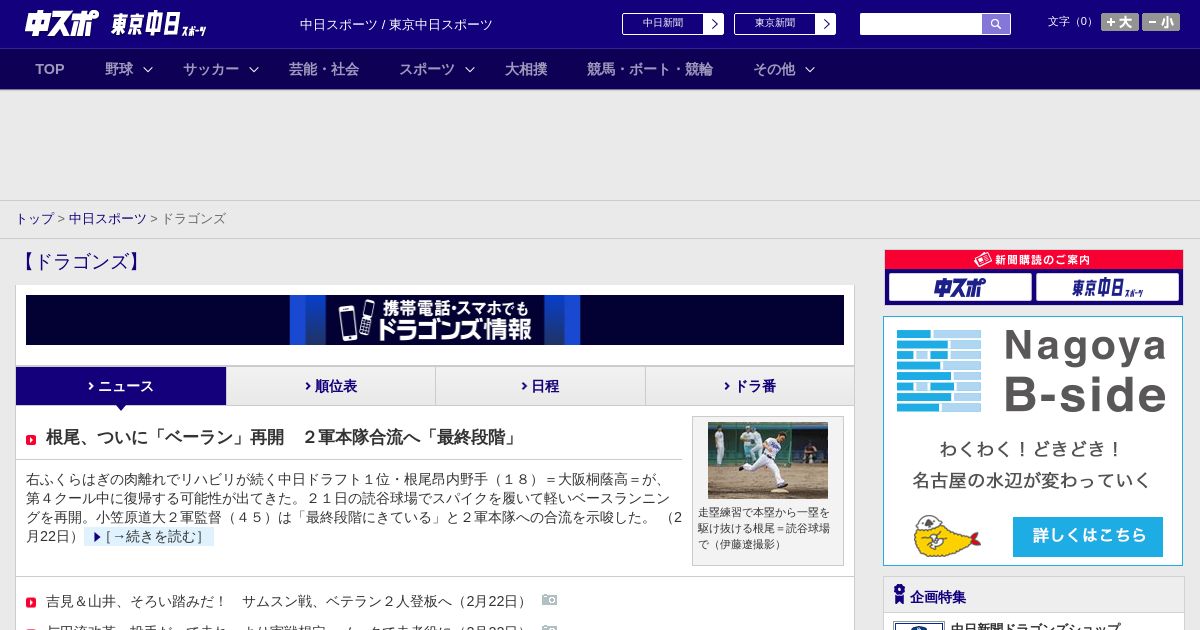Viewport: 1200px width, 630px height.
Task: Switch to the 順位表 tab
Action: point(331,386)
